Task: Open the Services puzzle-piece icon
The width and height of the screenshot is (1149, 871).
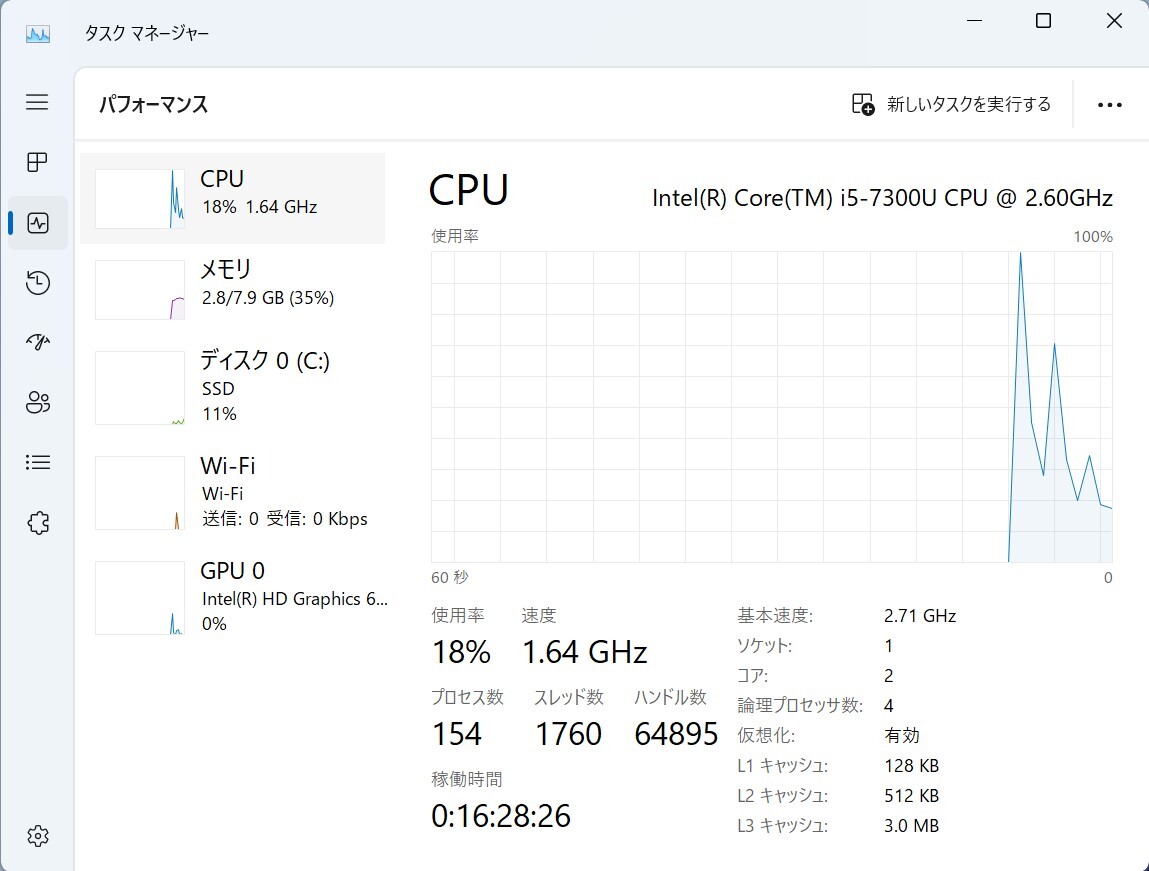Action: point(37,523)
